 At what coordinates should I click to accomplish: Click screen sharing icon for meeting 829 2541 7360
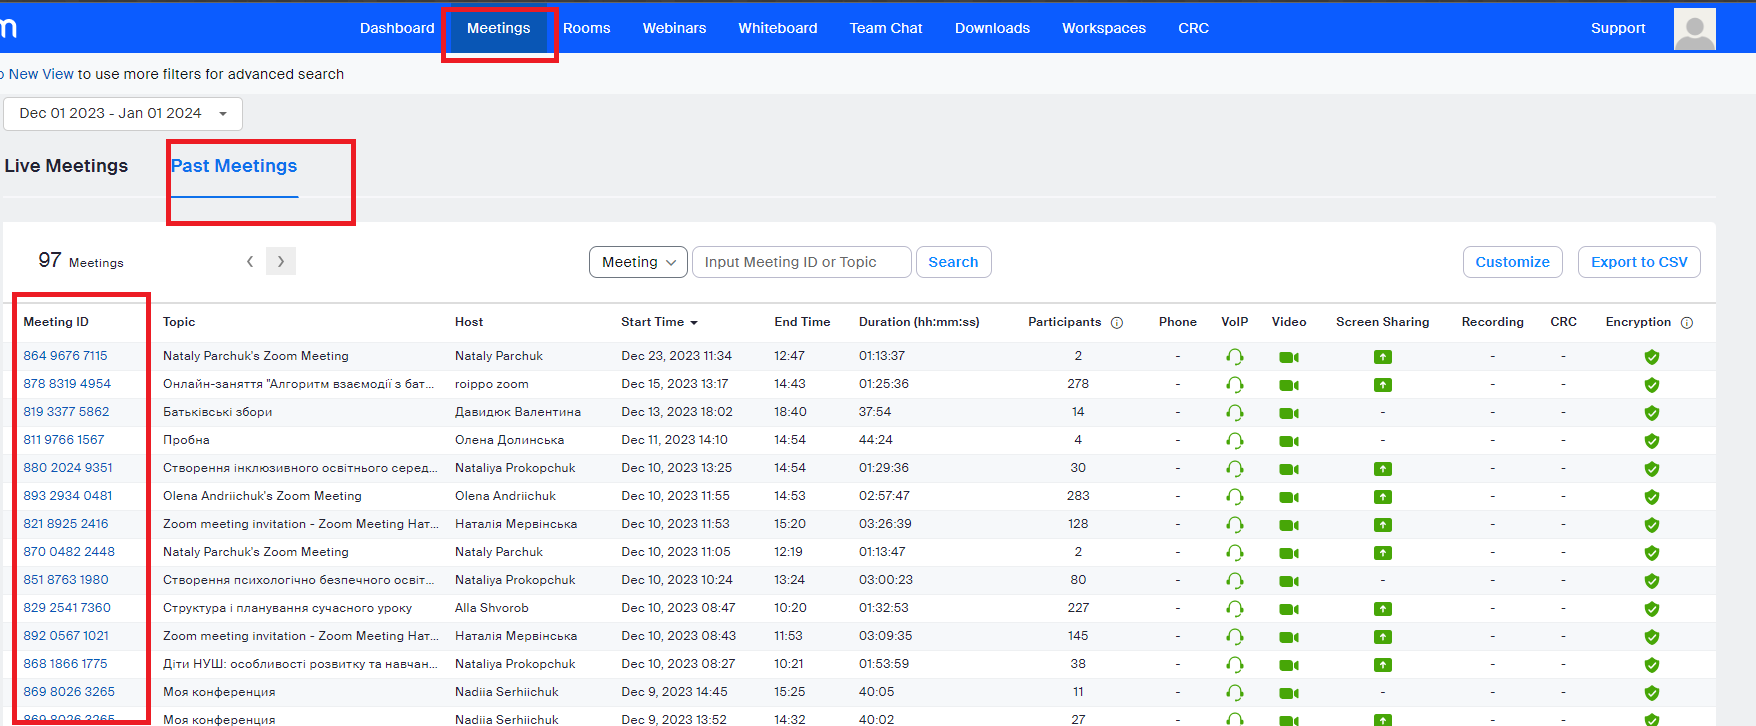(x=1383, y=609)
